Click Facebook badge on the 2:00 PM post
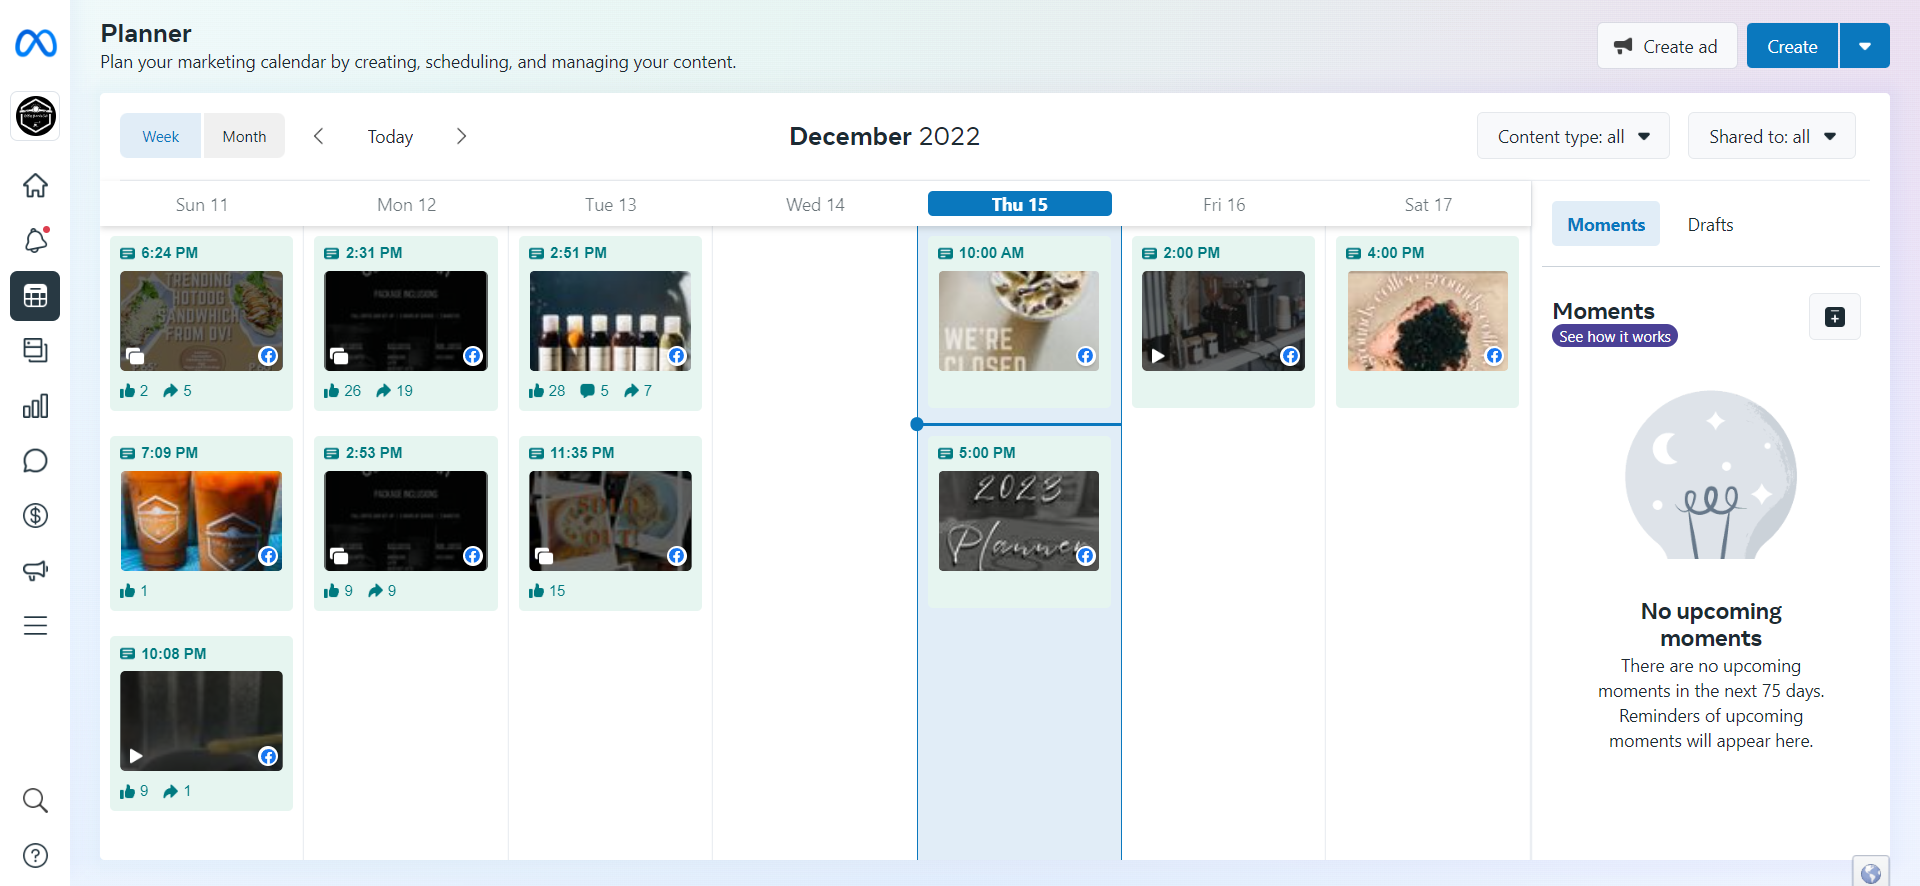The height and width of the screenshot is (886, 1920). click(1290, 356)
